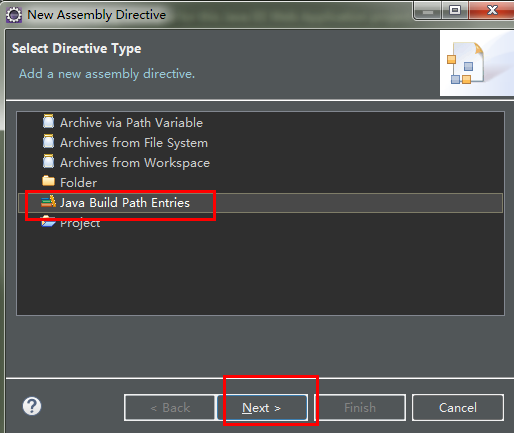Maximize the New Assembly Directive window
The width and height of the screenshot is (514, 433).
pyautogui.click(x=455, y=11)
